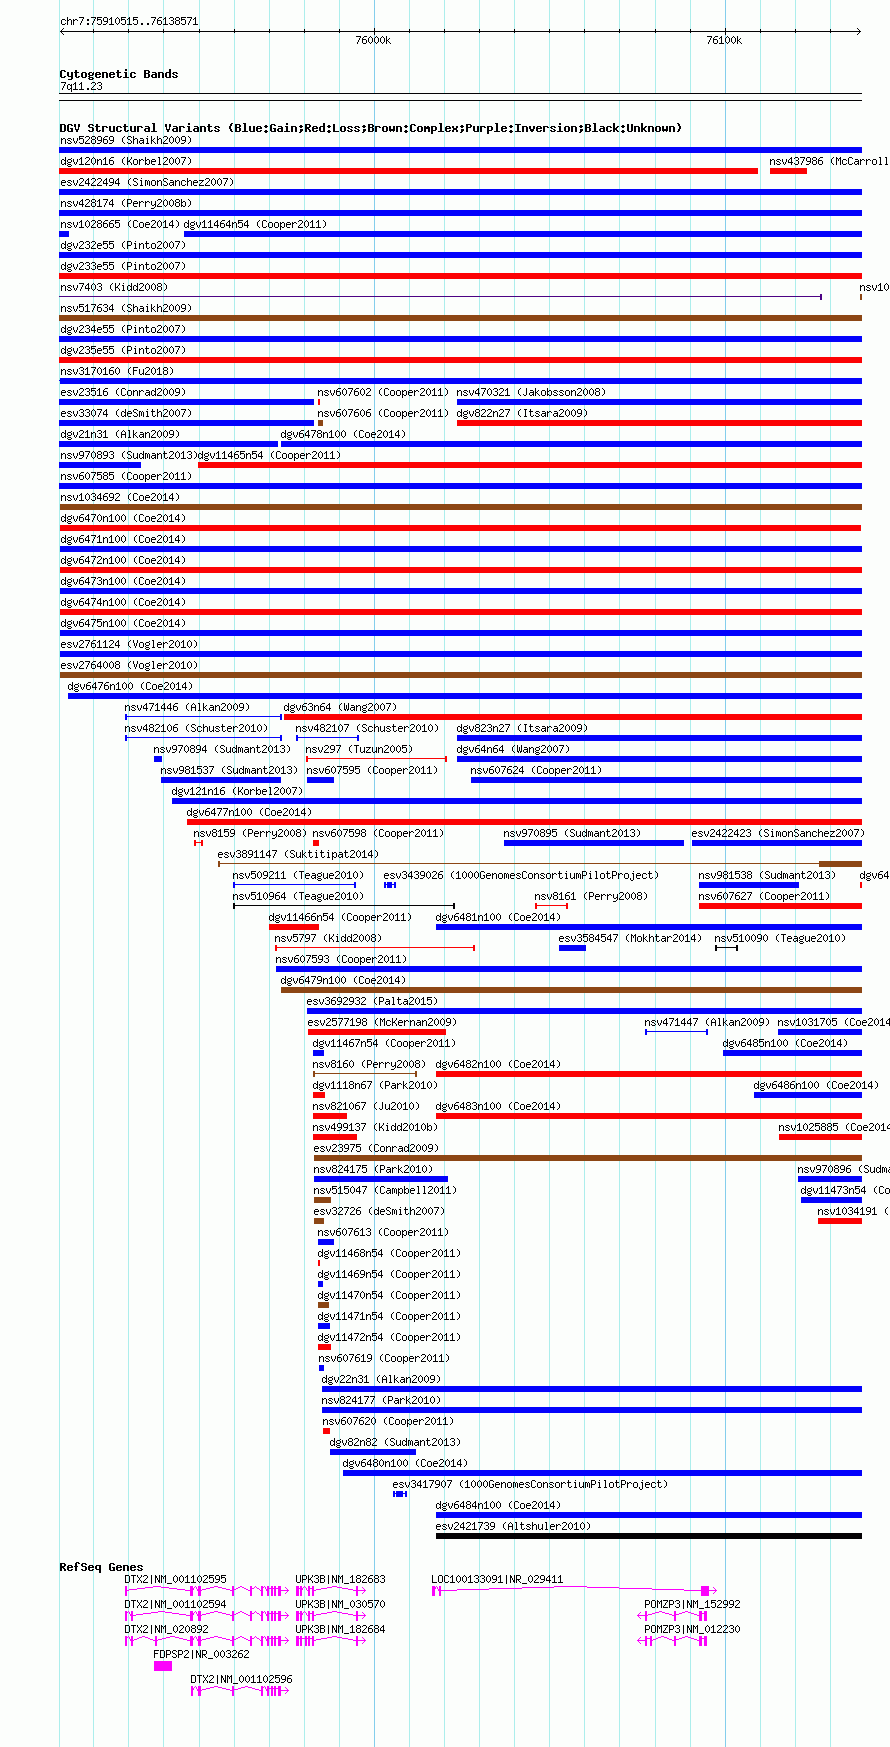This screenshot has width=890, height=1747.
Task: Click nsv471446 (Alkan2009) label near dgv63n64
Action: tap(187, 707)
